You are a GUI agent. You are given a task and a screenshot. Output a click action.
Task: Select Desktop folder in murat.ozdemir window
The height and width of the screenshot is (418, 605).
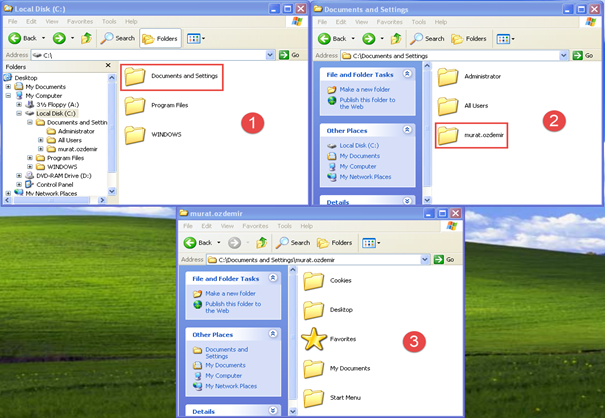328,310
